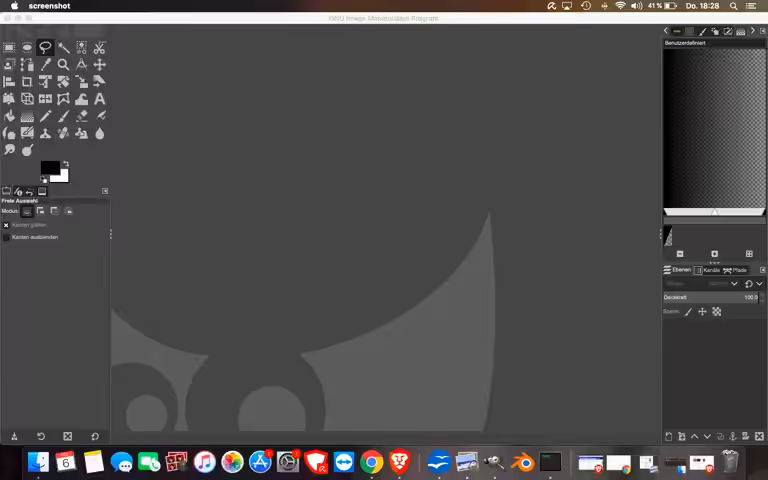Enable the Kanten ausblenden checkbox
Screen dimensions: 768x480
(x=6, y=237)
